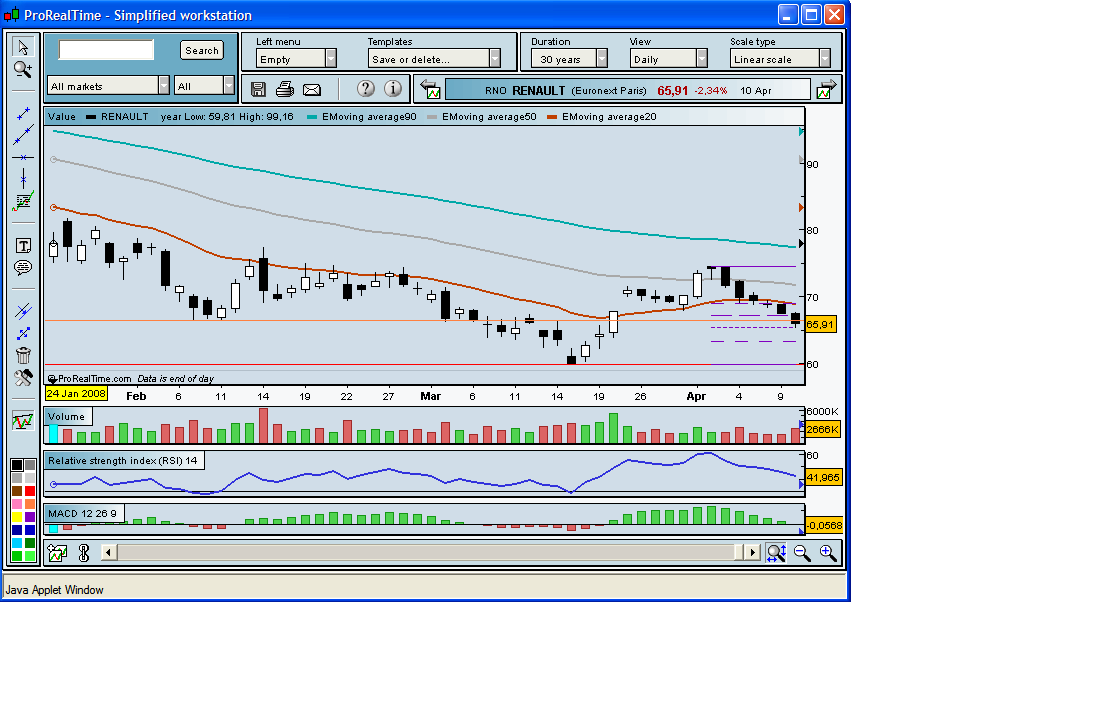Click the 41,965 RSI value tag
This screenshot has height=727, width=1114.
coord(823,478)
